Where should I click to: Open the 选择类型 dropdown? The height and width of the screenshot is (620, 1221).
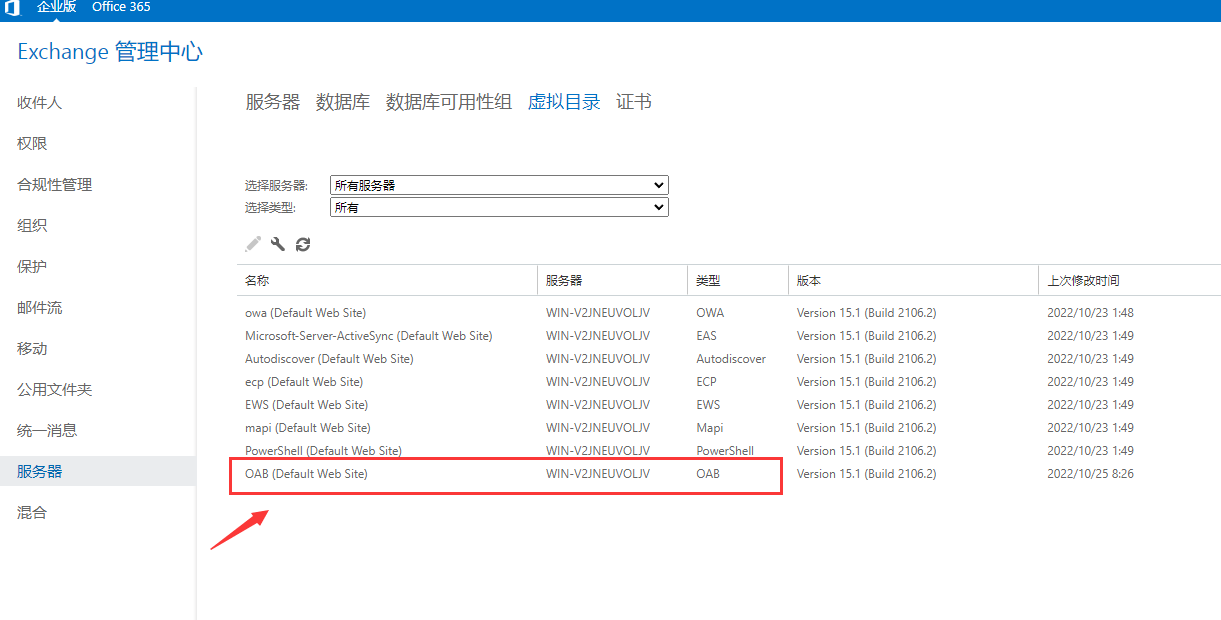point(499,207)
